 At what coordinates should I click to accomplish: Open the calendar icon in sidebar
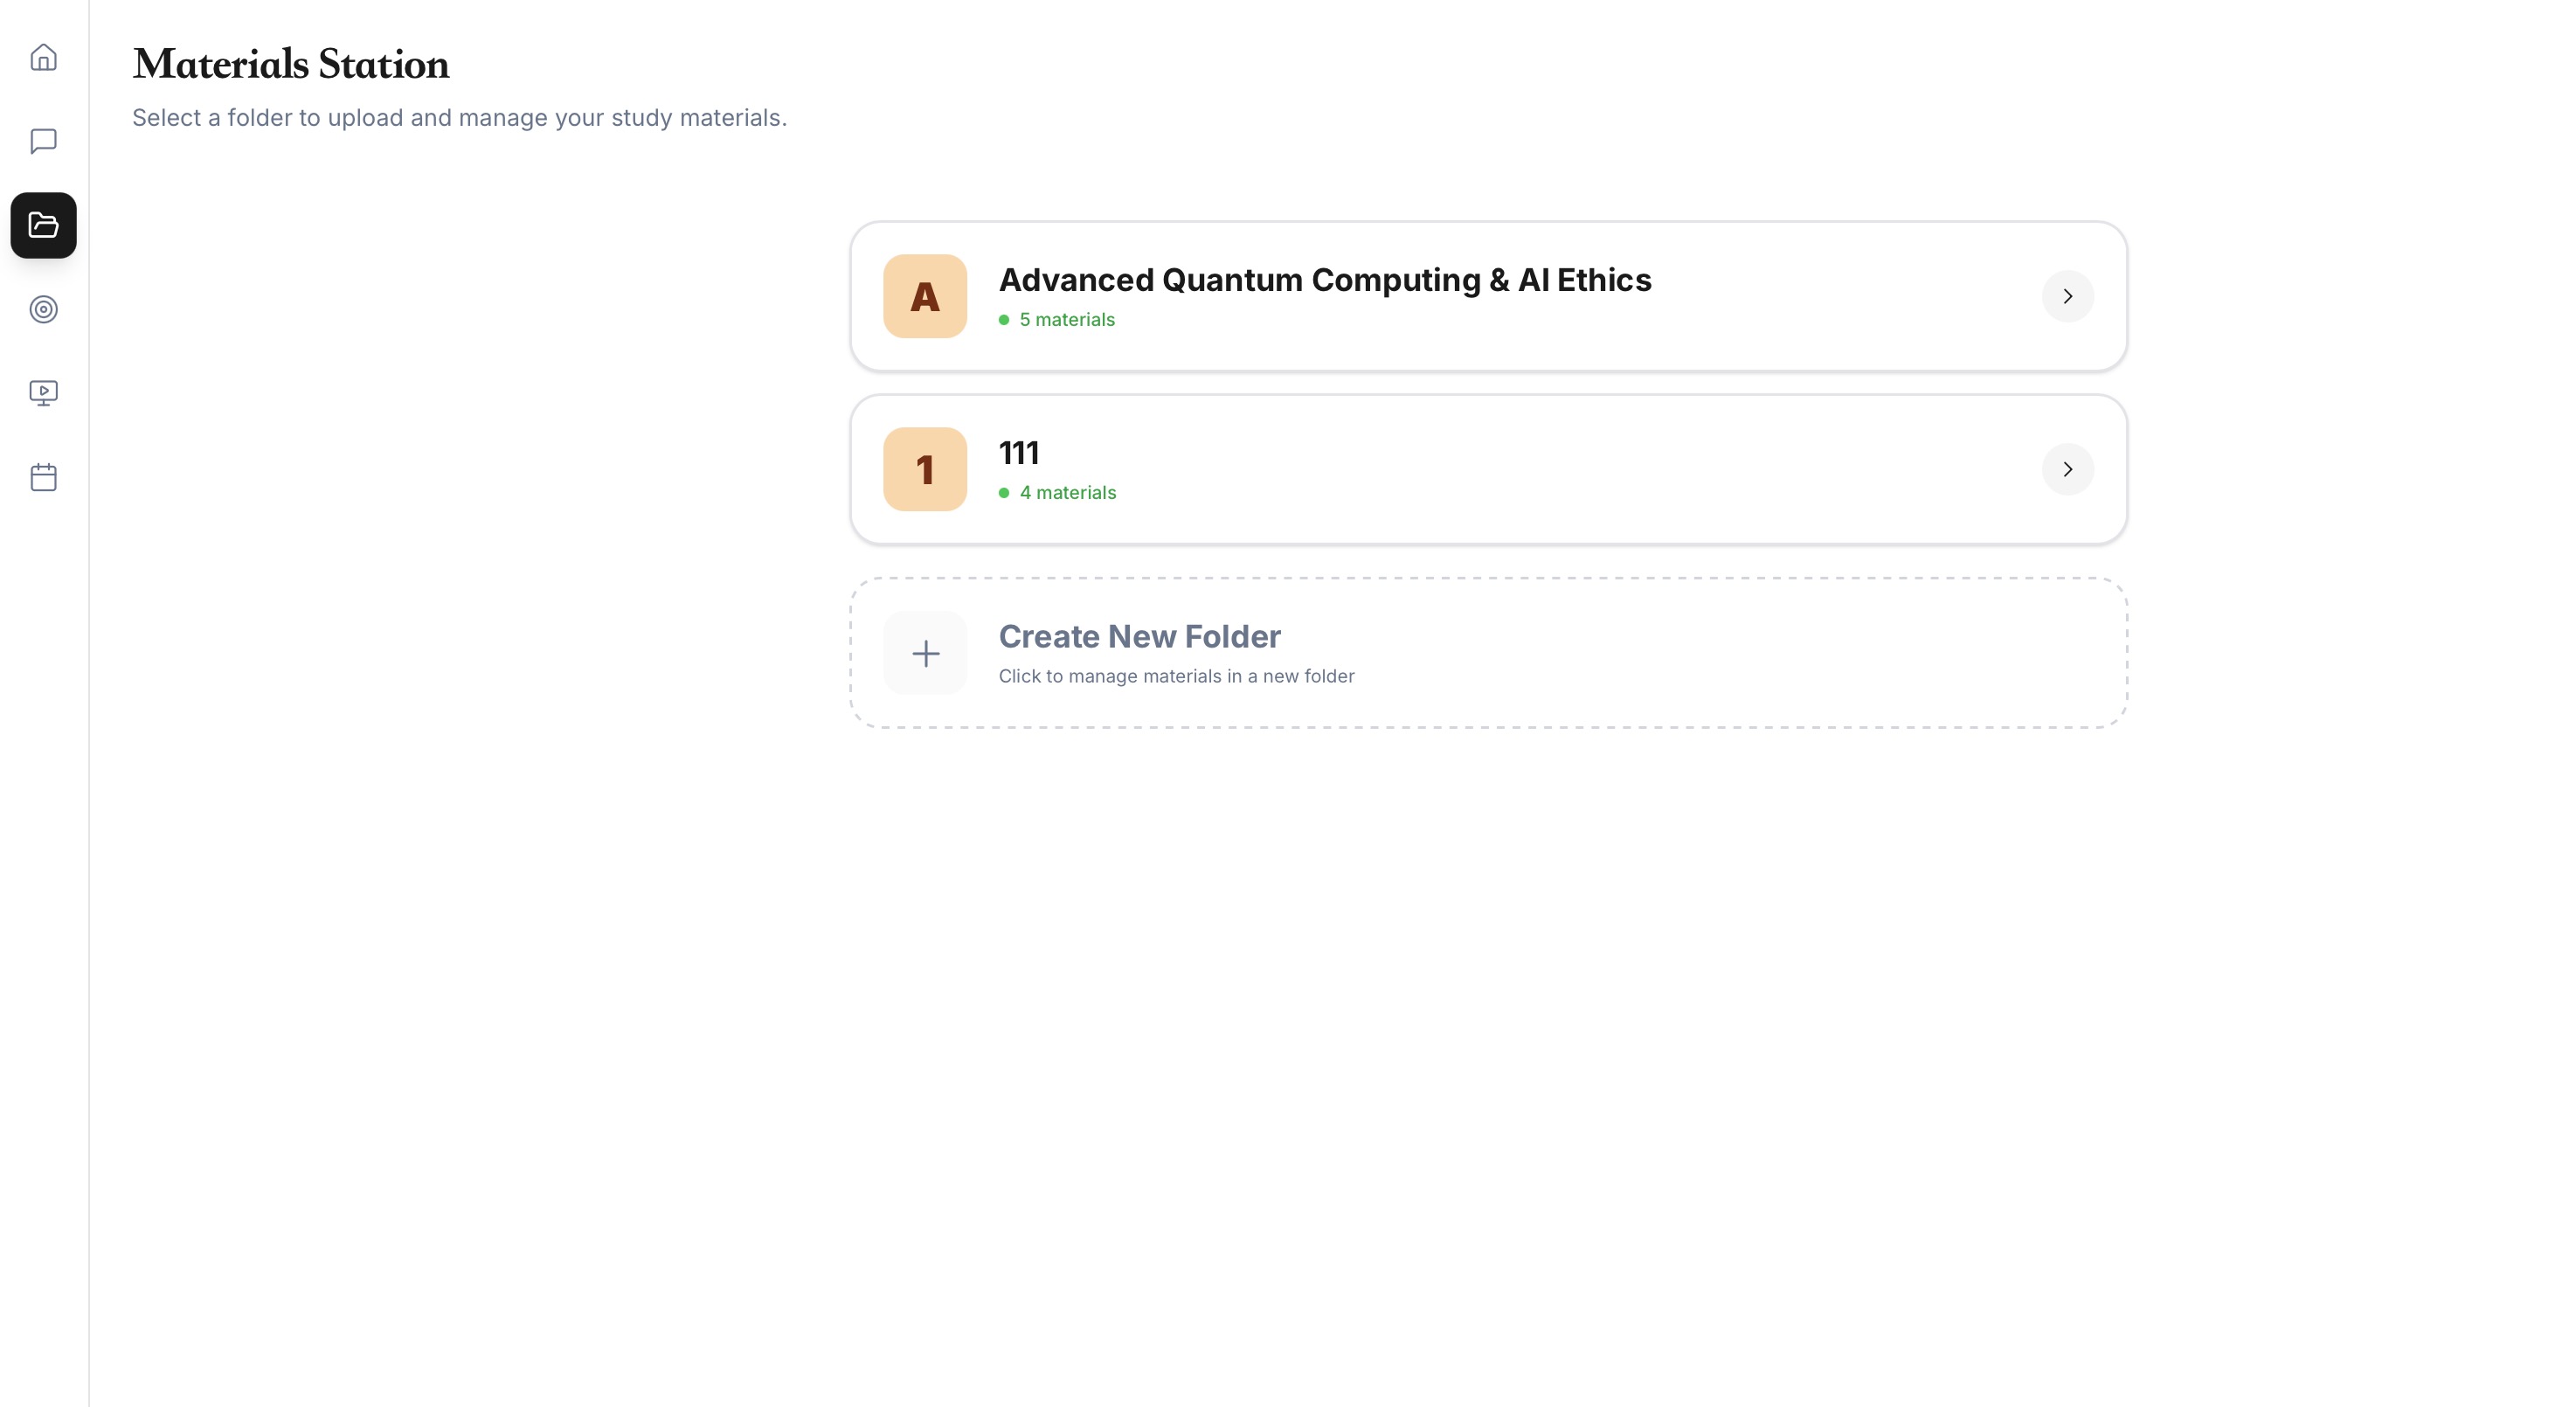(x=43, y=477)
